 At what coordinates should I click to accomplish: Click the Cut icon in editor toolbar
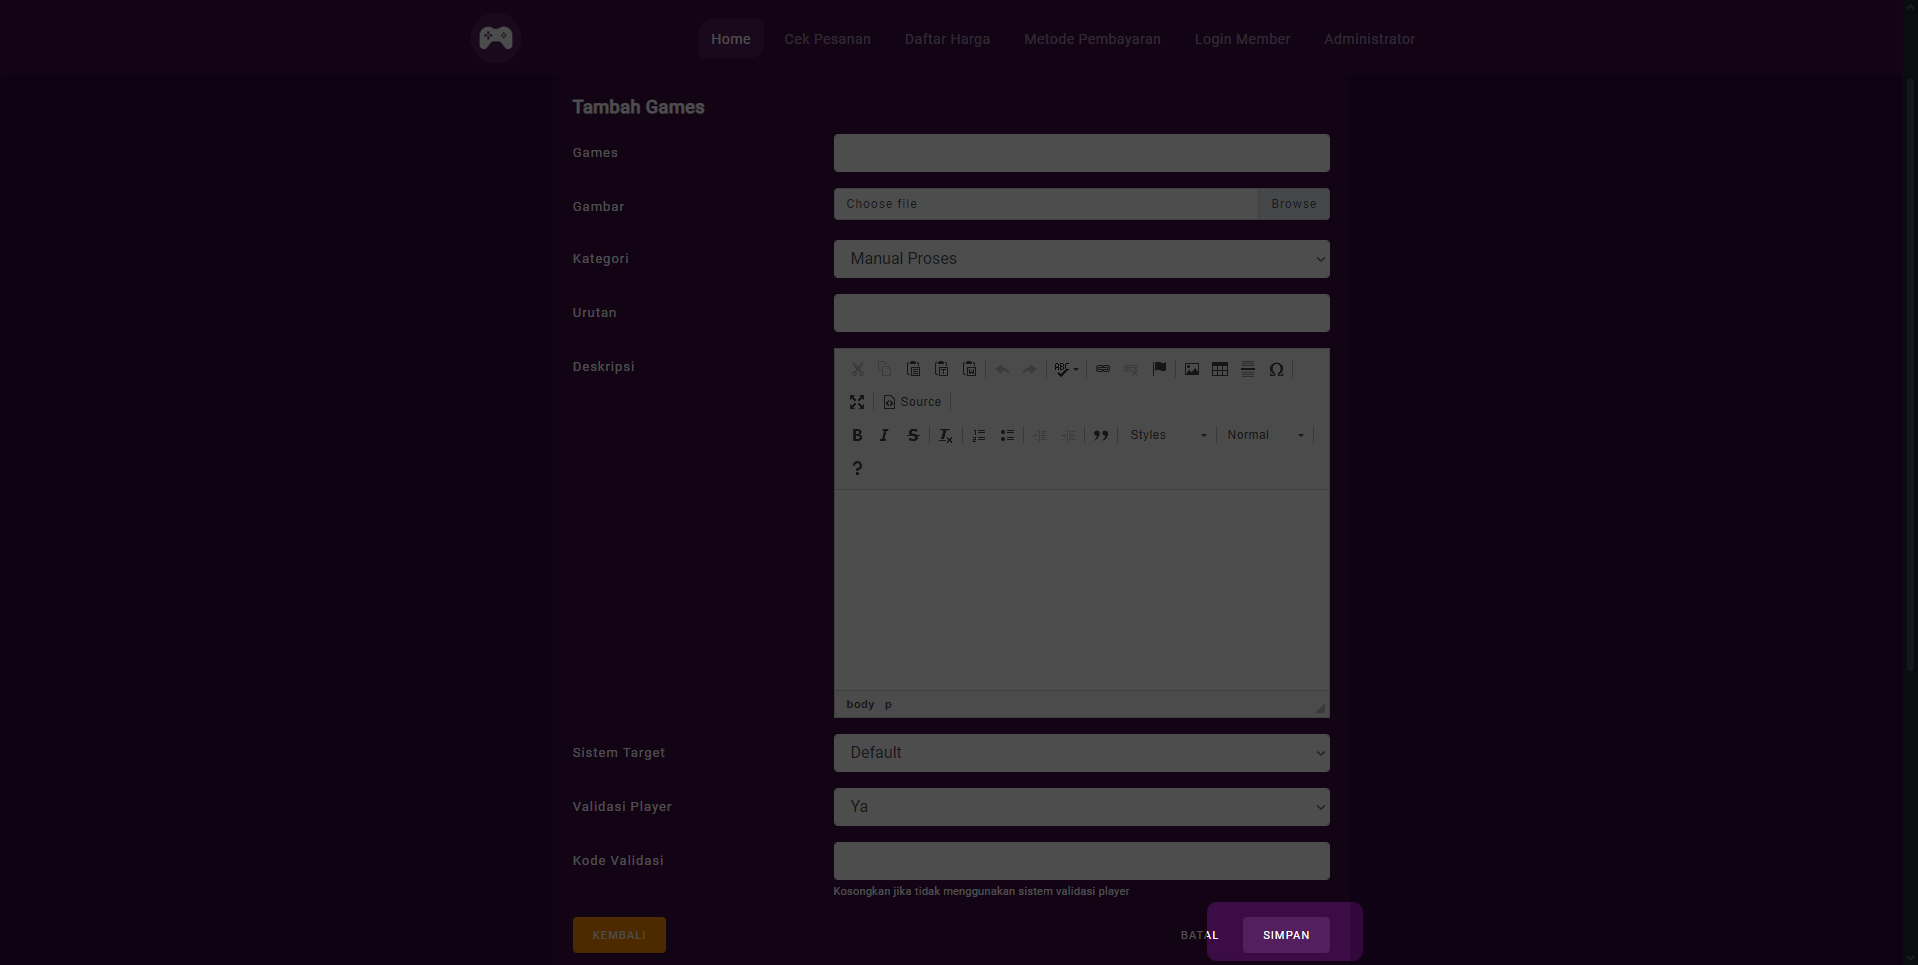[857, 369]
